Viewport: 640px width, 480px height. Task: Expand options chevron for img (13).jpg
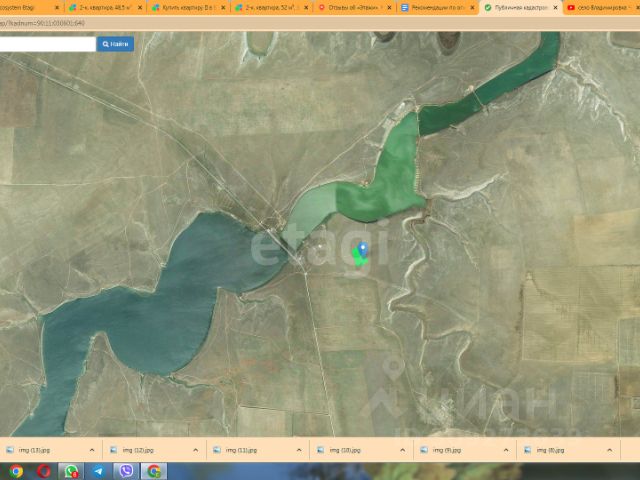click(x=92, y=450)
